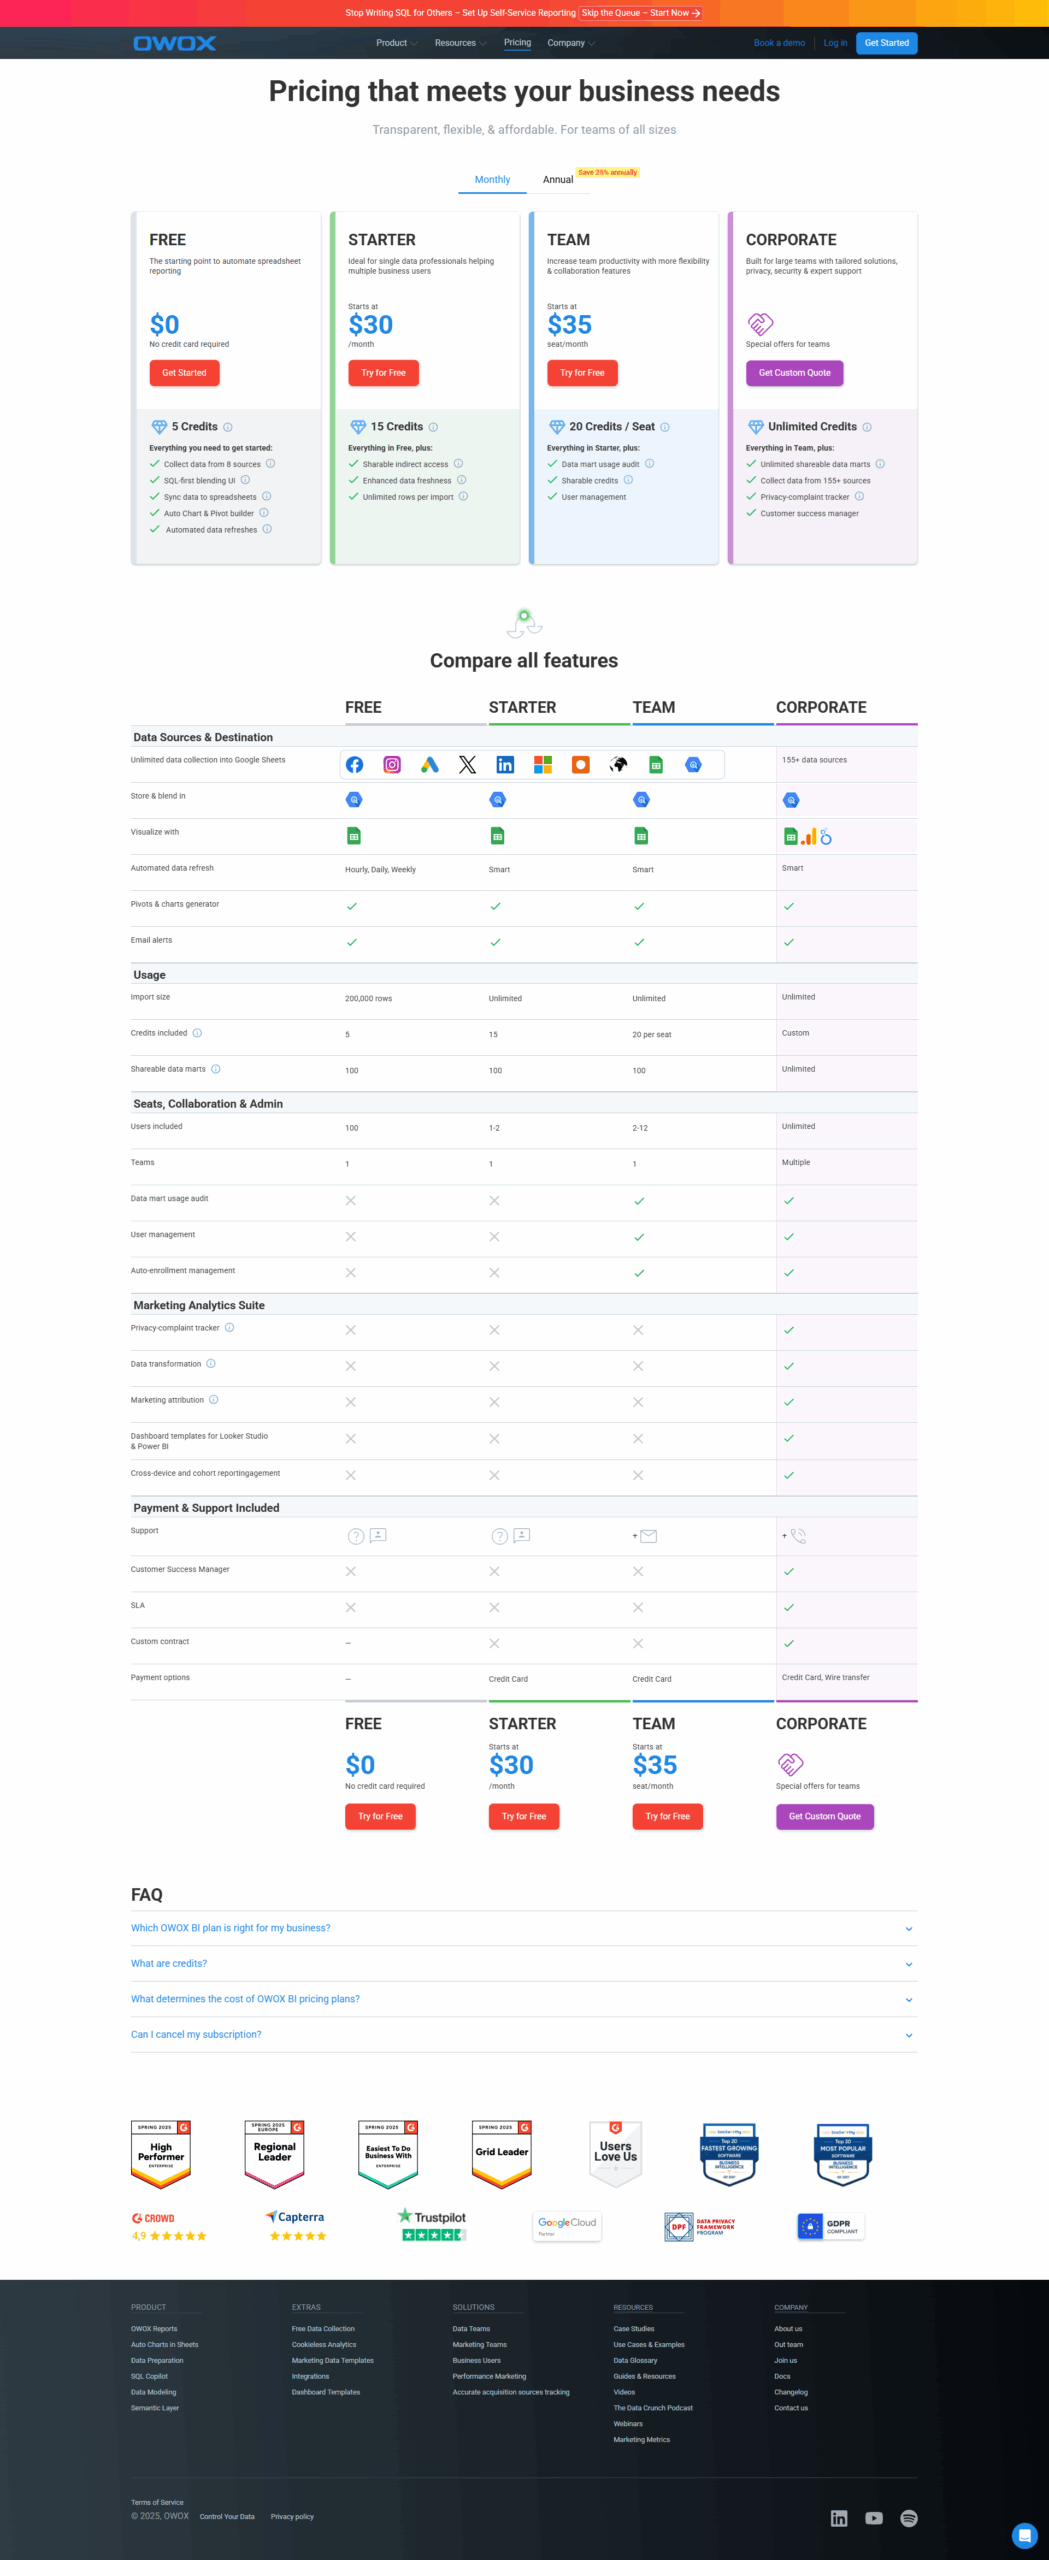Click the X (Twitter) data source icon
The image size is (1049, 2560).
[467, 765]
